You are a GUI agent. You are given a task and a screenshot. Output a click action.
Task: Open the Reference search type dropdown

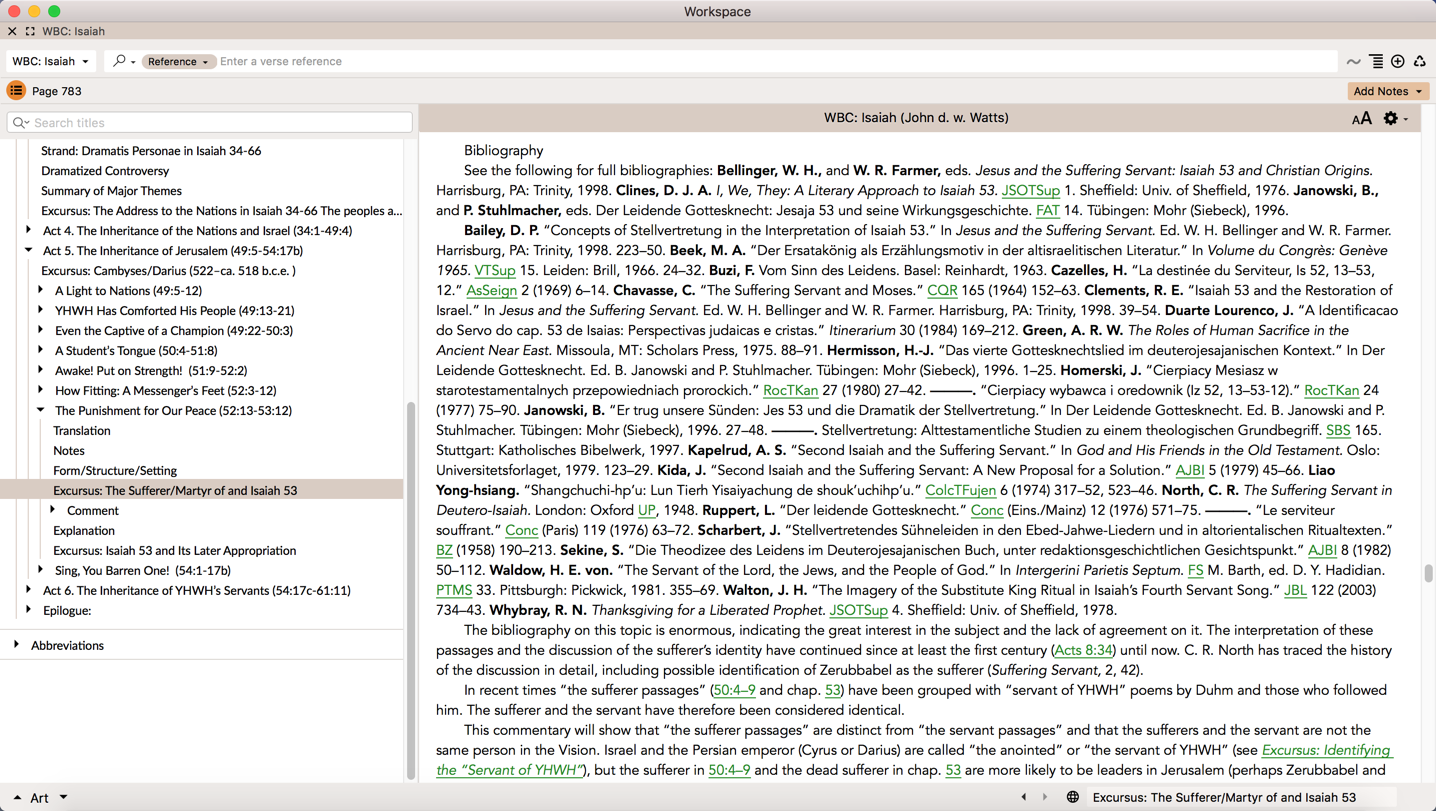(x=178, y=61)
